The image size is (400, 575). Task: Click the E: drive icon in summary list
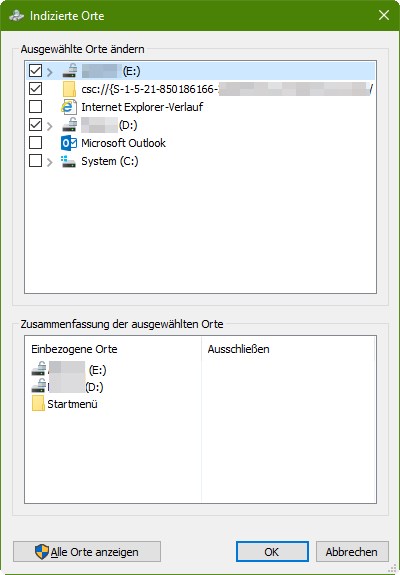39,369
